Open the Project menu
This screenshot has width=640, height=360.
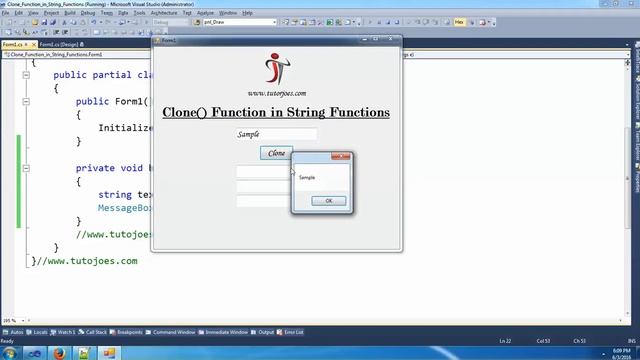pyautogui.click(x=51, y=13)
